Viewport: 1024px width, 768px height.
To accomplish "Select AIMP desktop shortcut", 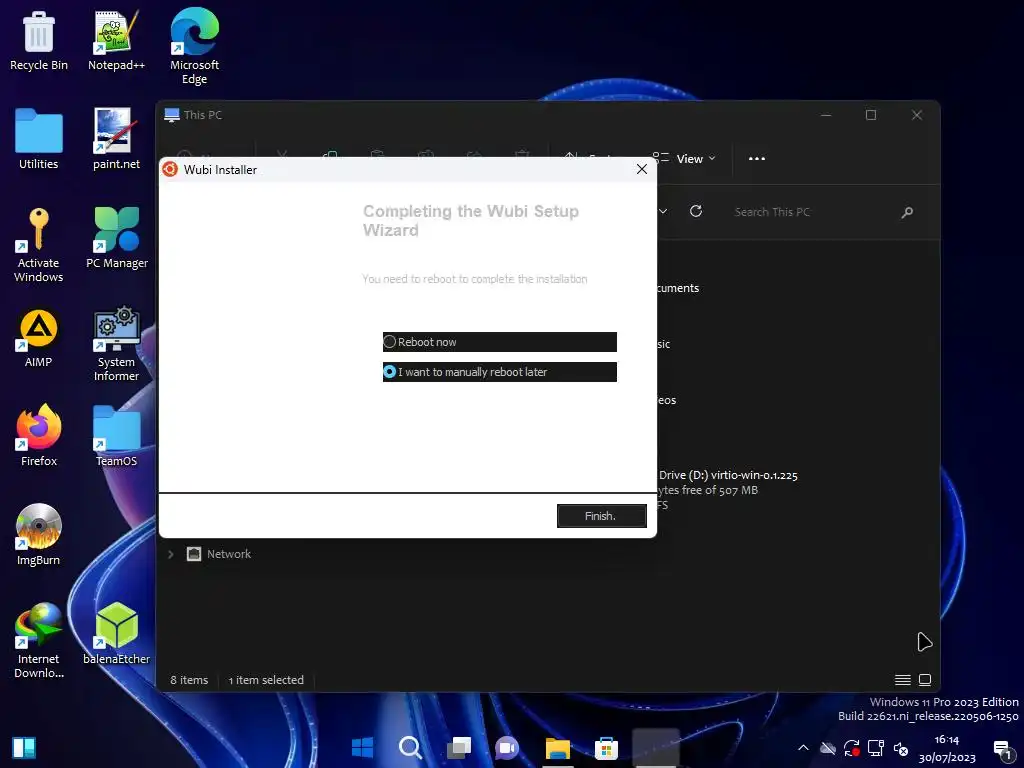I will pyautogui.click(x=39, y=338).
